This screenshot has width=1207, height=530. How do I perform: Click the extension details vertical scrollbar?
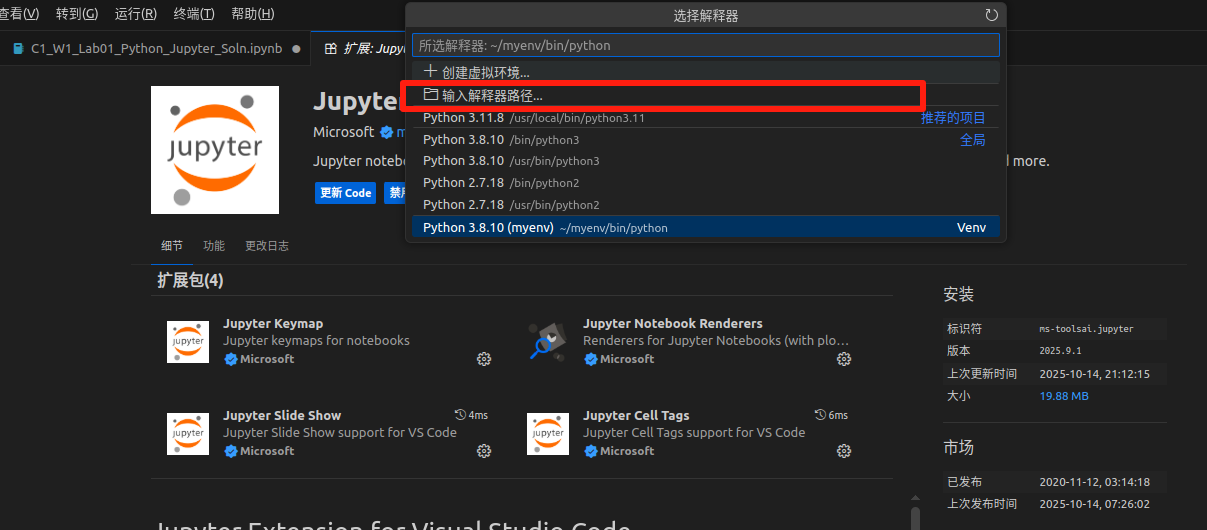tap(916, 518)
